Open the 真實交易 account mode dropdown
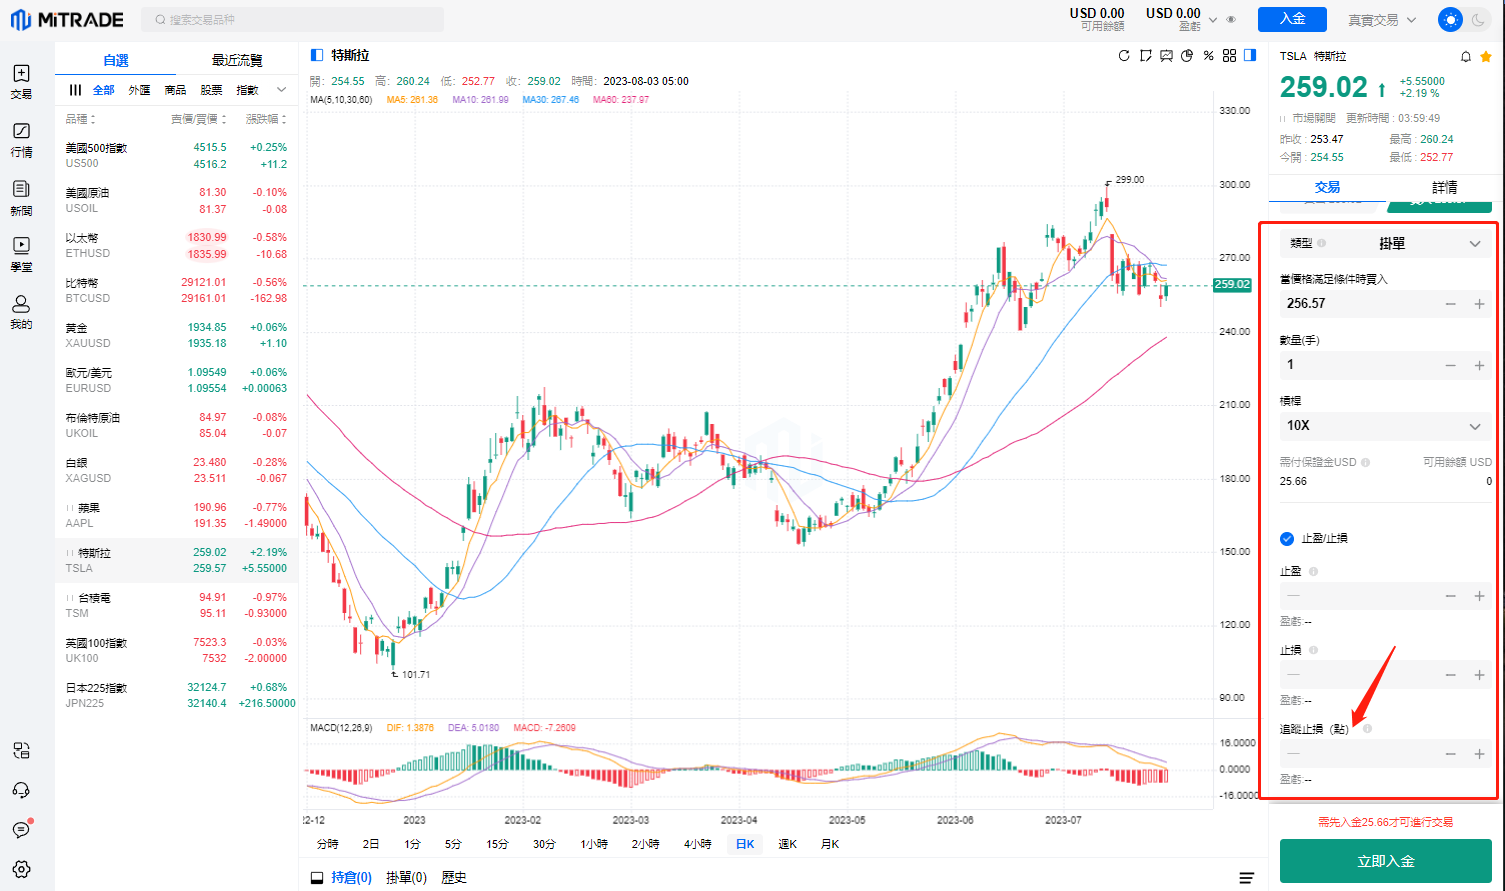This screenshot has height=891, width=1505. pyautogui.click(x=1382, y=20)
